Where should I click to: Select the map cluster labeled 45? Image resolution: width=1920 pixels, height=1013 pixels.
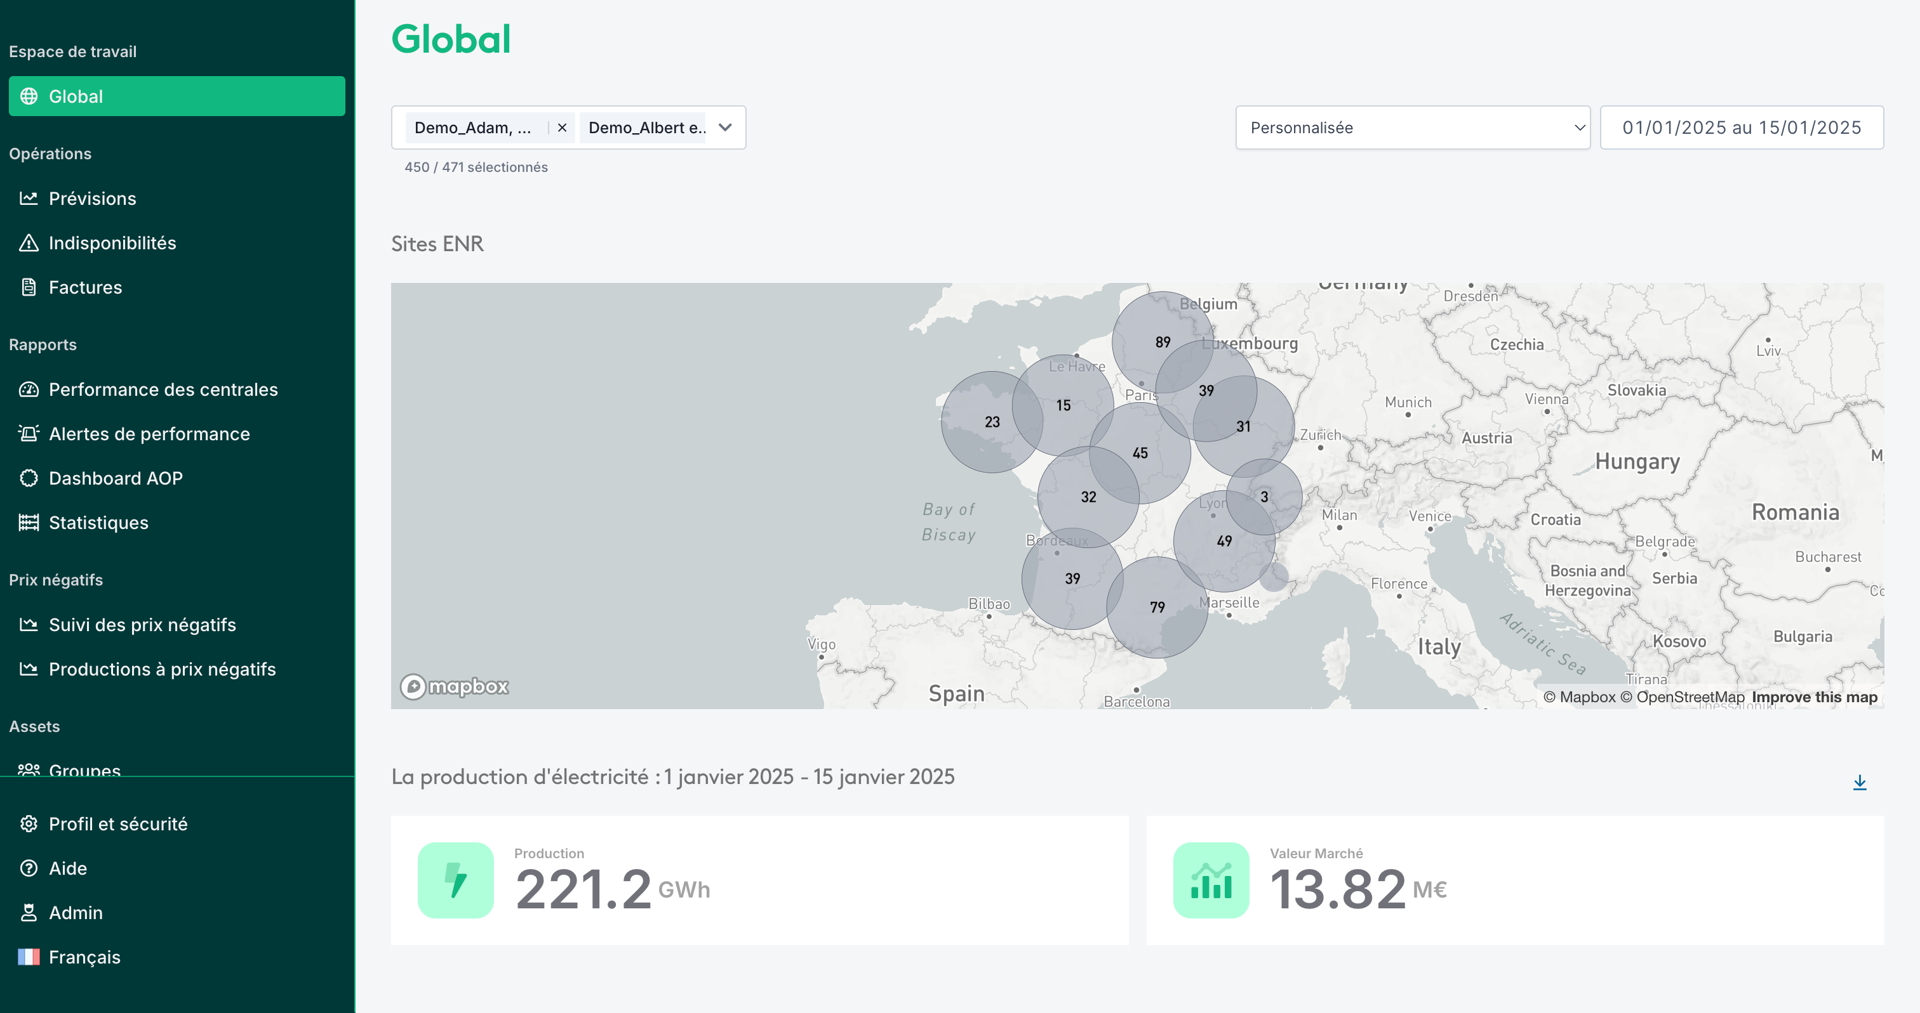click(x=1140, y=453)
